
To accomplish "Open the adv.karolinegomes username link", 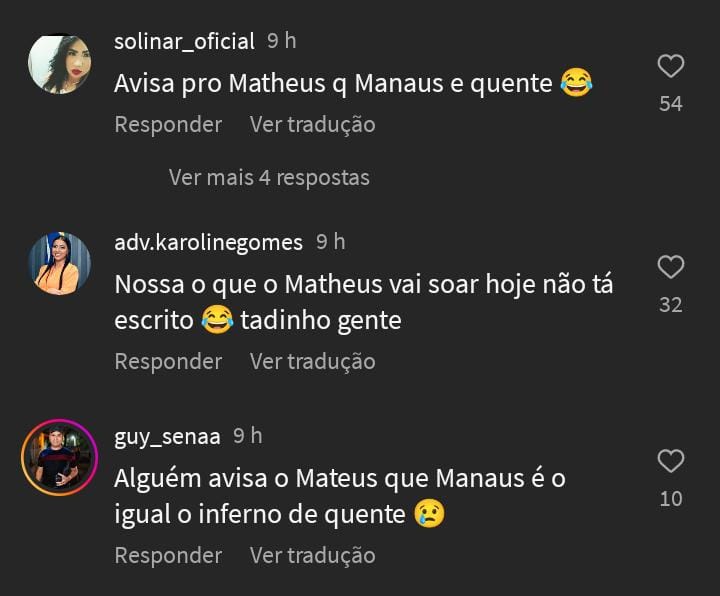I will (x=209, y=242).
